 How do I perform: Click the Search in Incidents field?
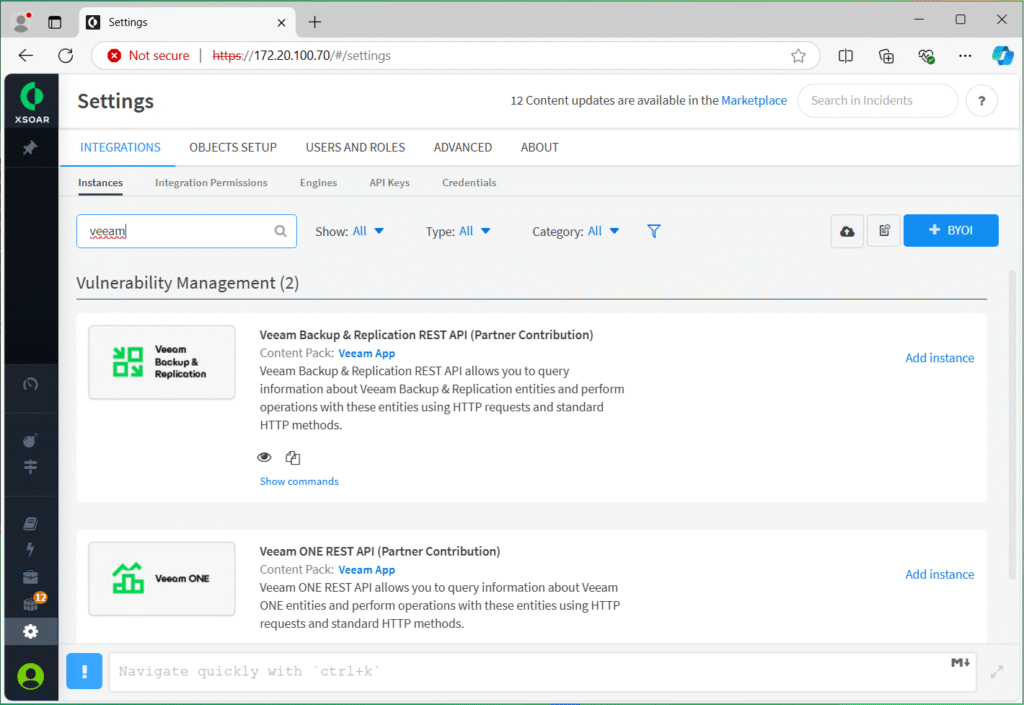coord(877,101)
